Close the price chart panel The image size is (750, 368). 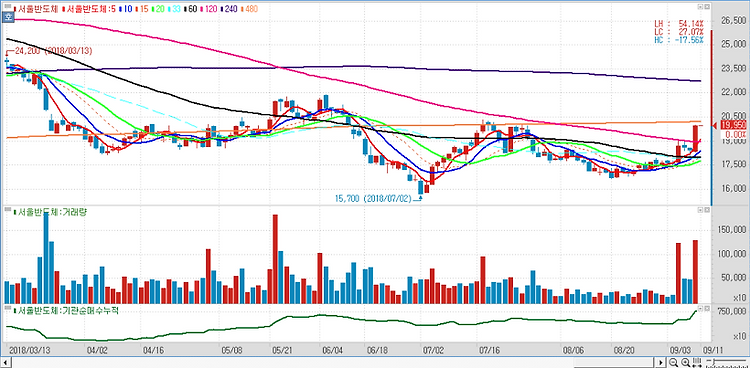tap(706, 8)
